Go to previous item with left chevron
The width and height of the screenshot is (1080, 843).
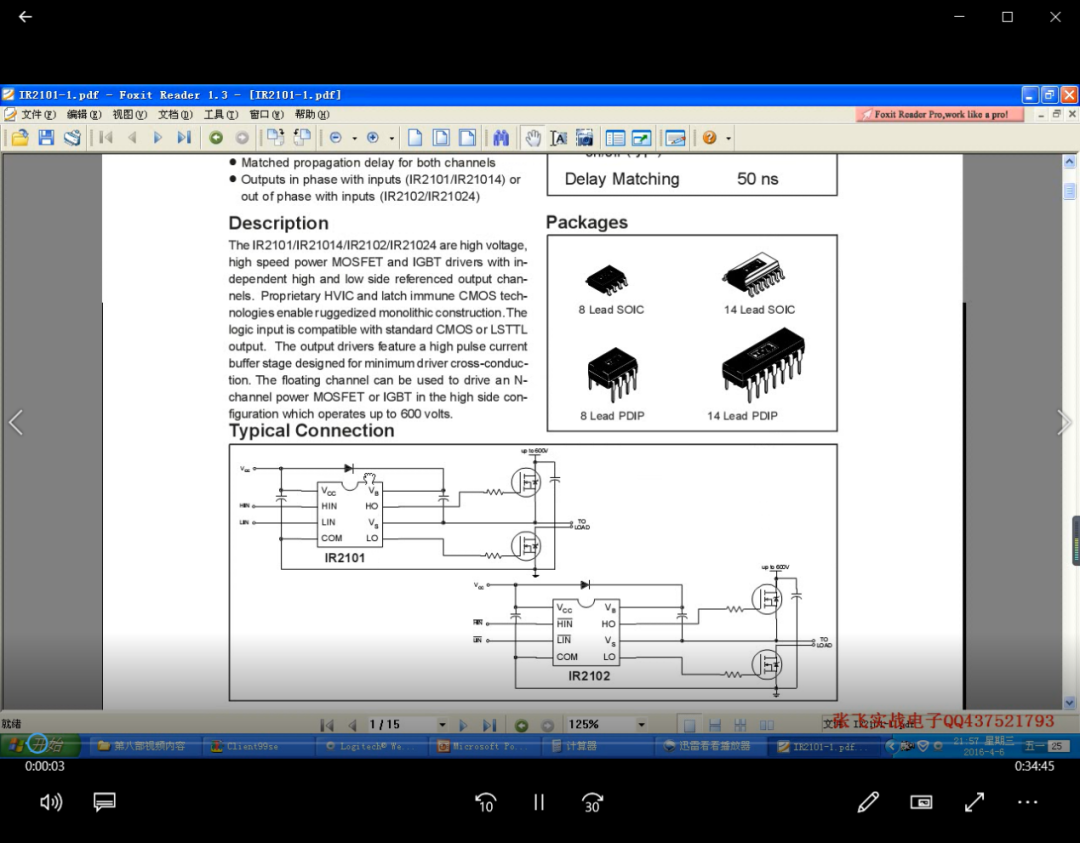click(16, 422)
